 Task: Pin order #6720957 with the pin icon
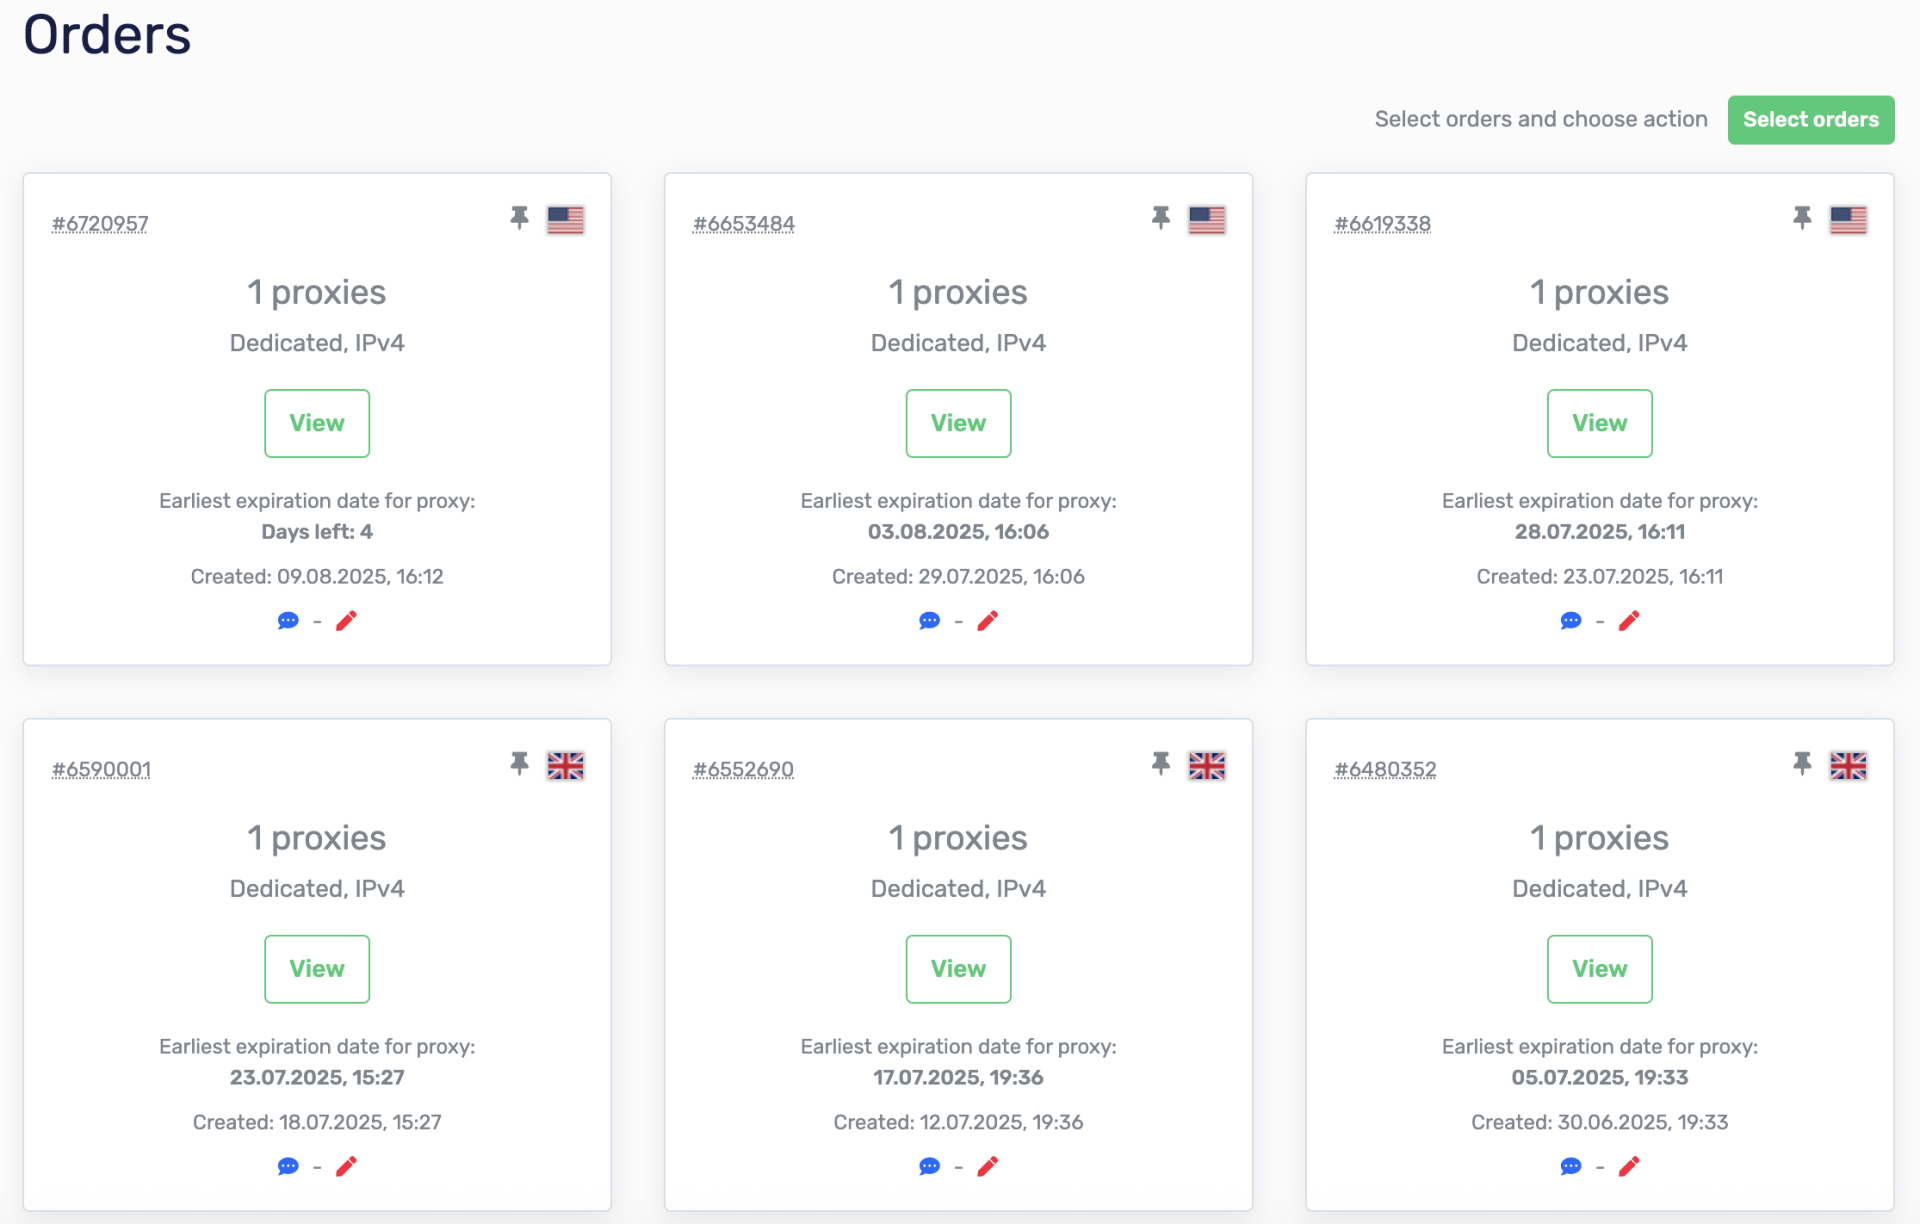pyautogui.click(x=519, y=218)
